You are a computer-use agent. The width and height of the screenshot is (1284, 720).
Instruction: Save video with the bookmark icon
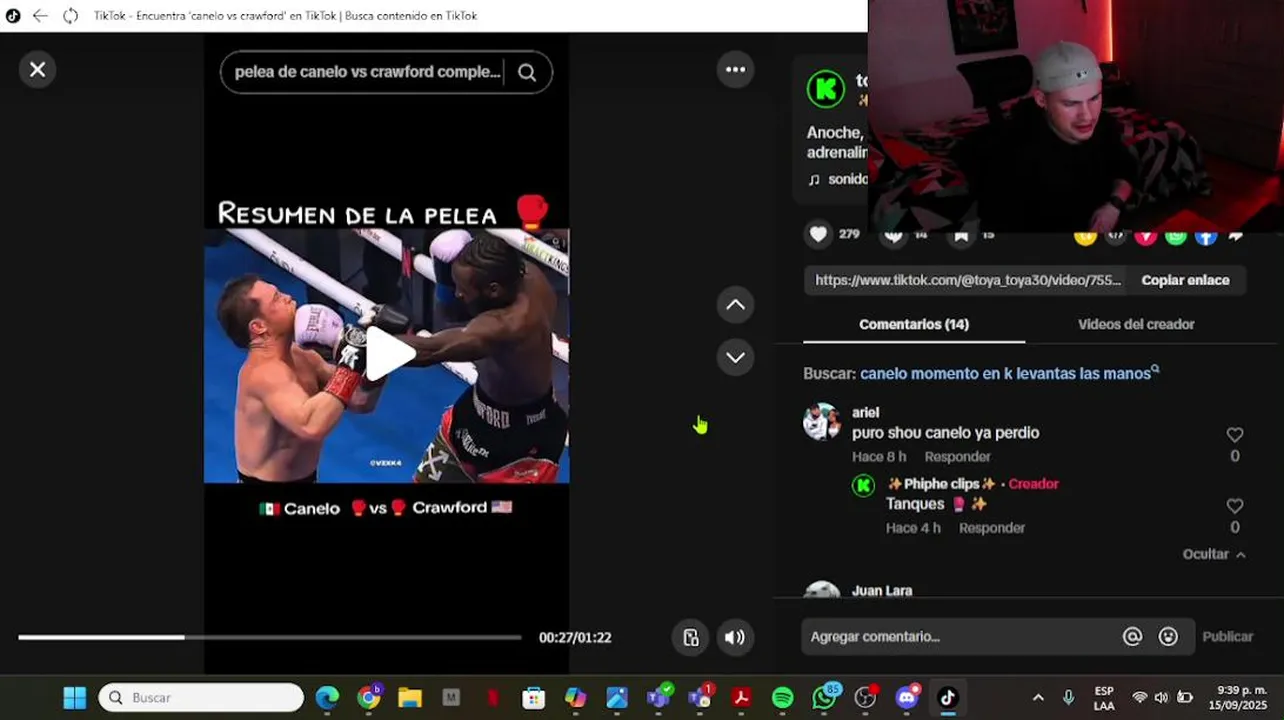click(961, 235)
